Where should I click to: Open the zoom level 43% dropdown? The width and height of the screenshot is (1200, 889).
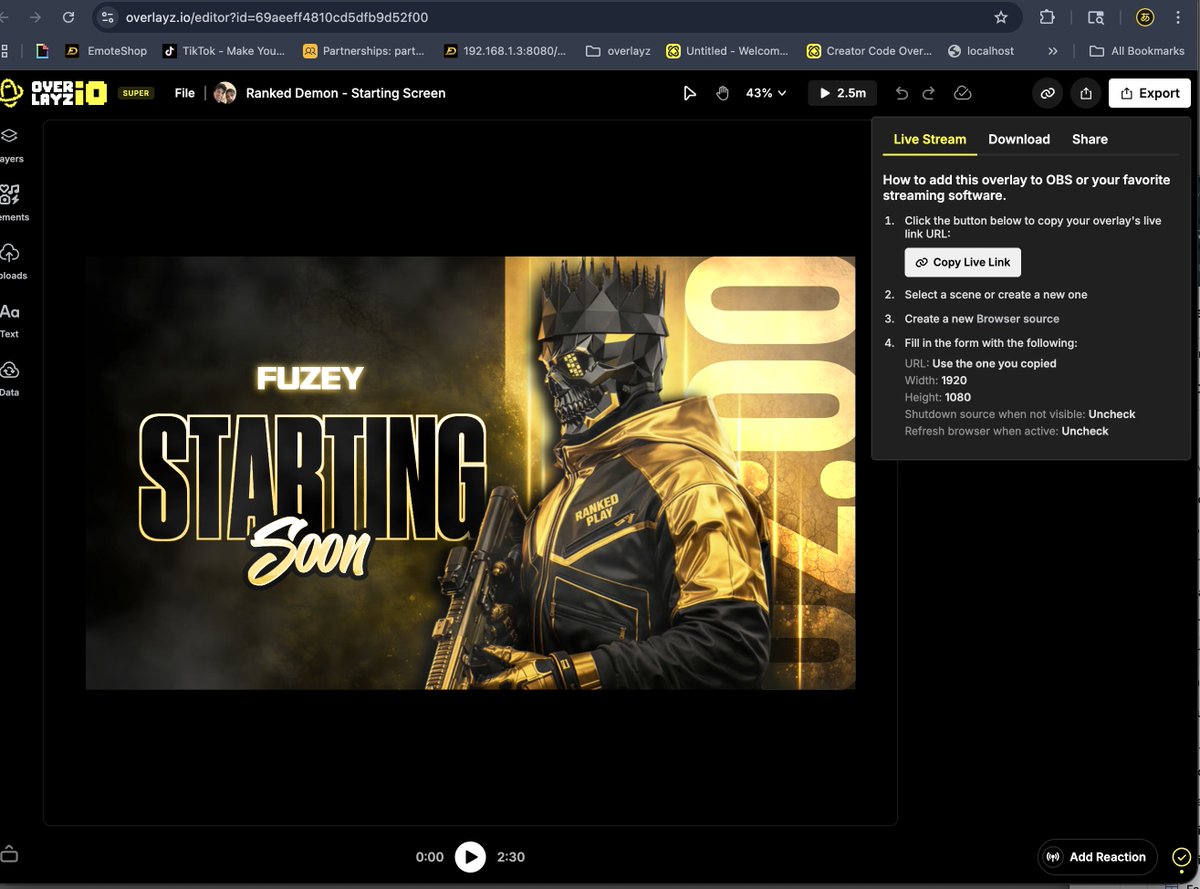[766, 93]
